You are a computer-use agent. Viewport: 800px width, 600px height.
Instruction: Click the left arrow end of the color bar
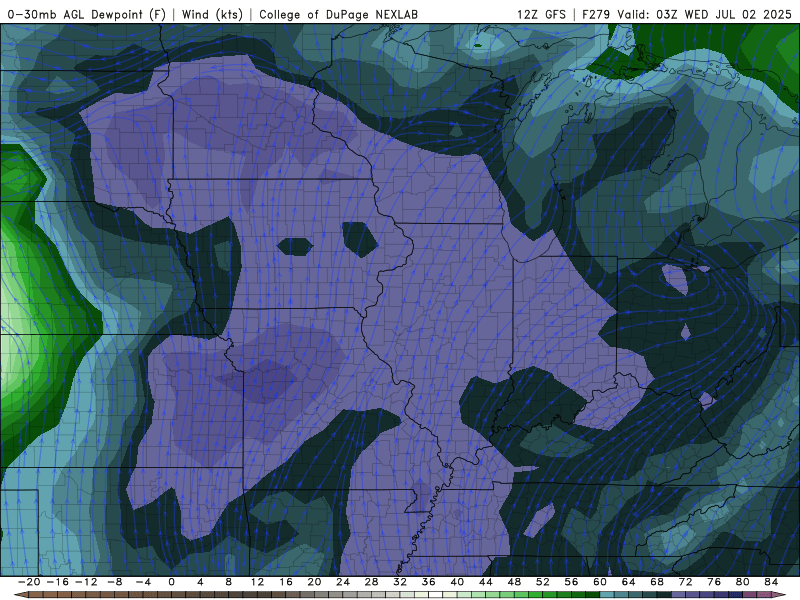tap(20, 595)
